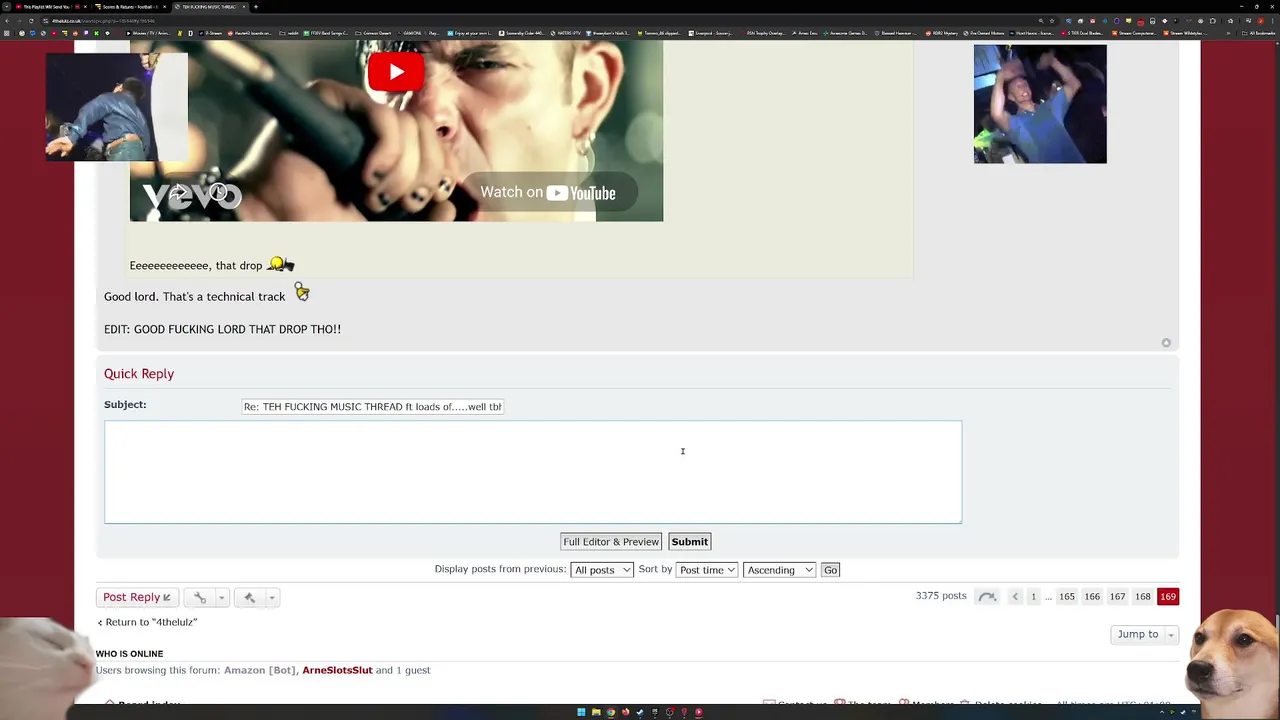
Task: Click the back-to-top icon of the post
Action: [x=1166, y=343]
